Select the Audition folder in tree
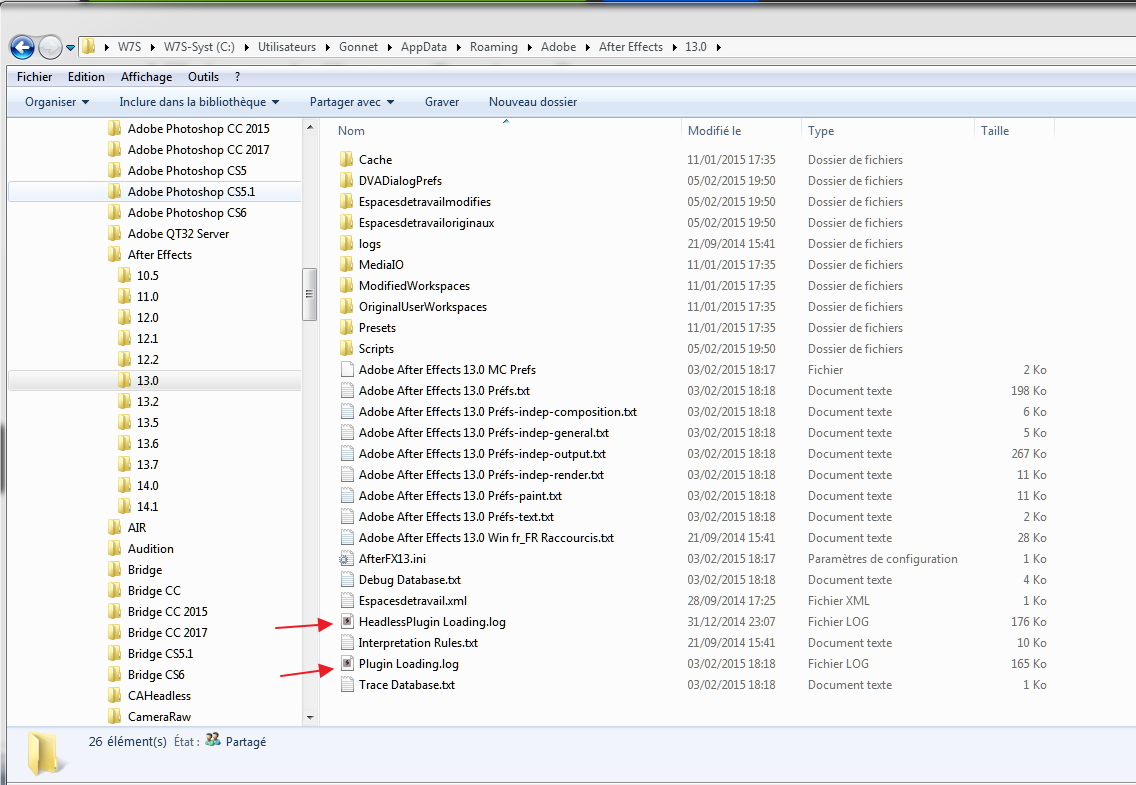Screen dimensions: 1136x785 tap(151, 548)
